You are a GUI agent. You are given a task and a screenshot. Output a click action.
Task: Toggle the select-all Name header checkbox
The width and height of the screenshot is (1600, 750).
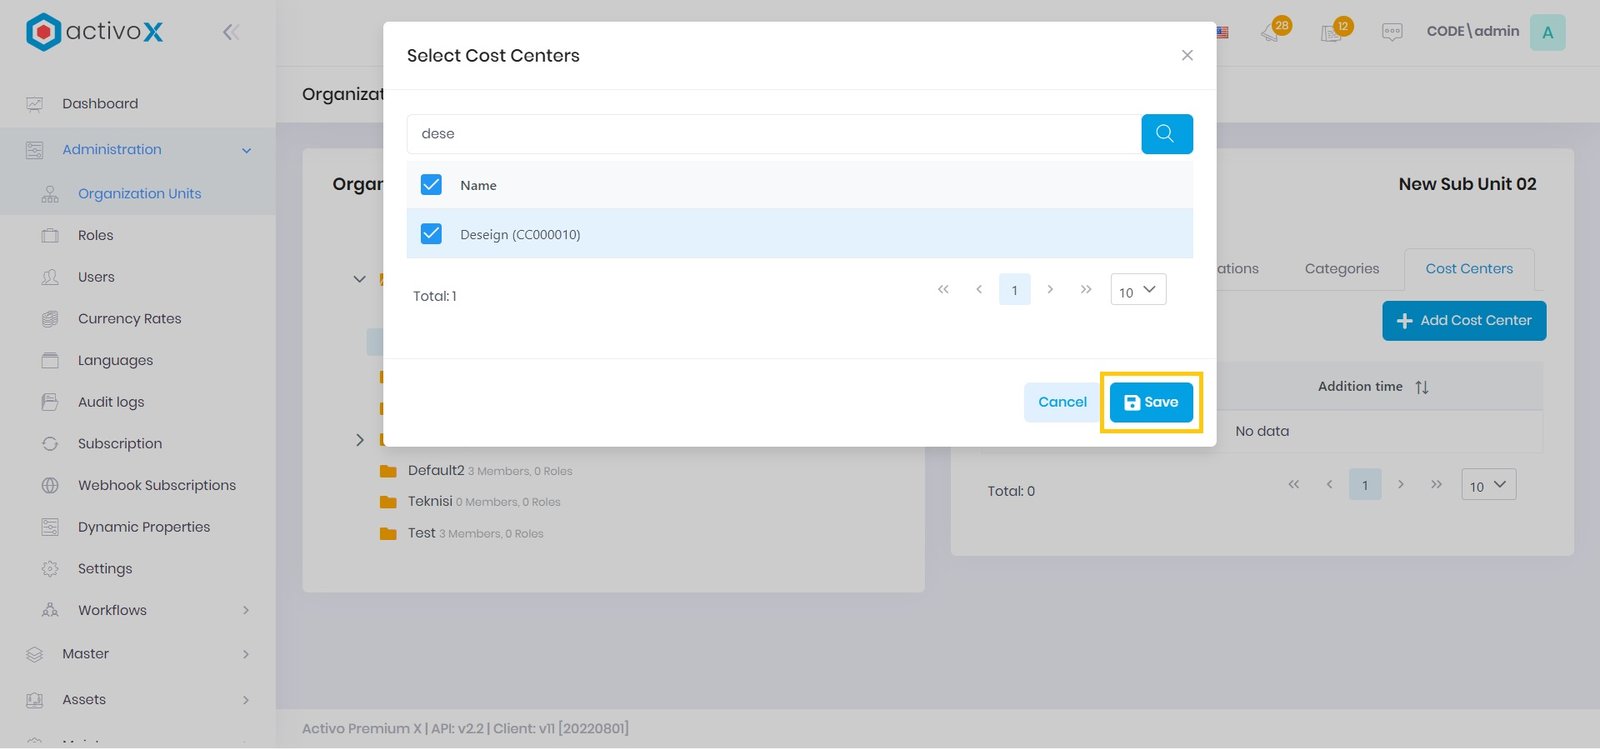431,185
